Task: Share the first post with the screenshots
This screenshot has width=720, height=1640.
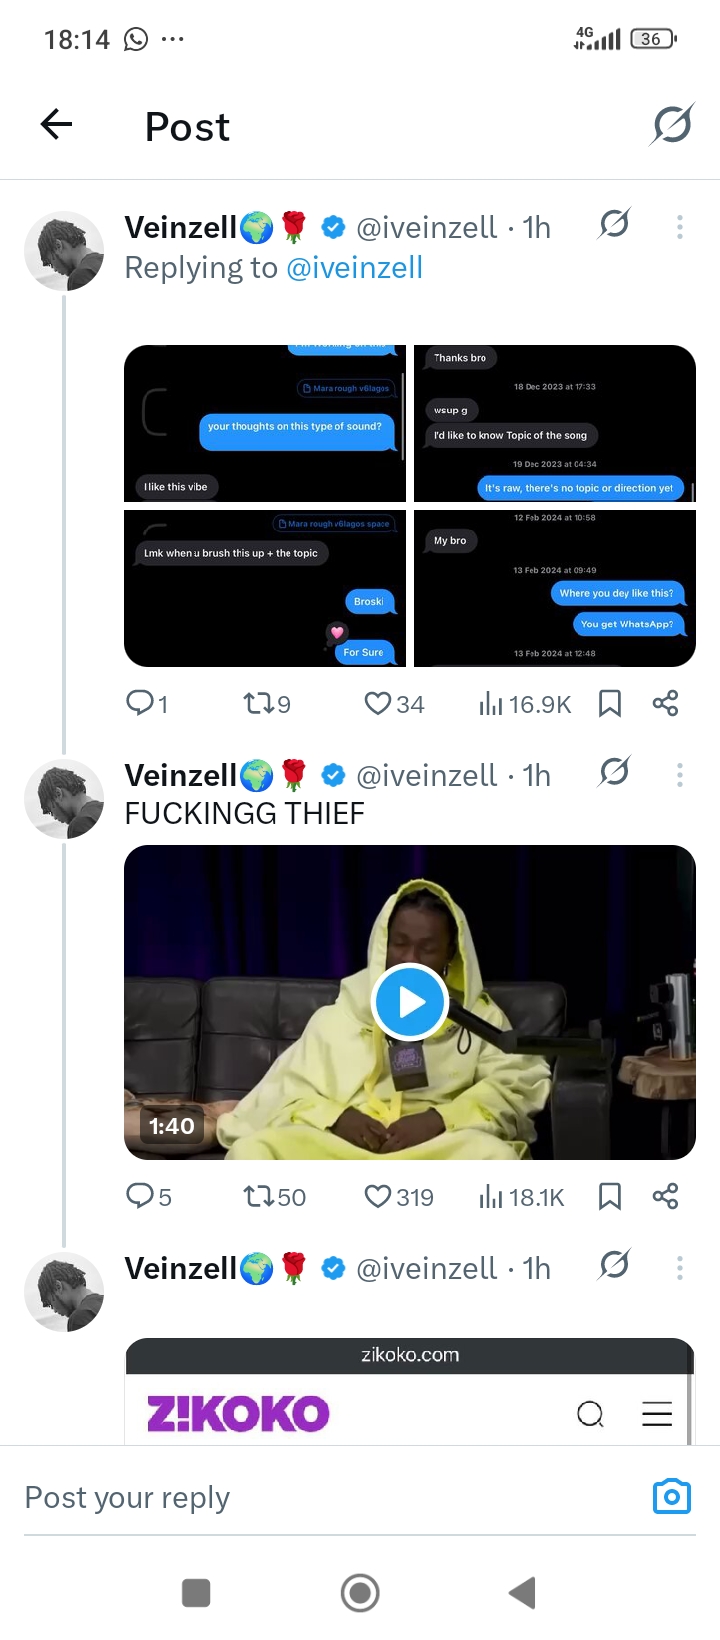Action: click(665, 704)
